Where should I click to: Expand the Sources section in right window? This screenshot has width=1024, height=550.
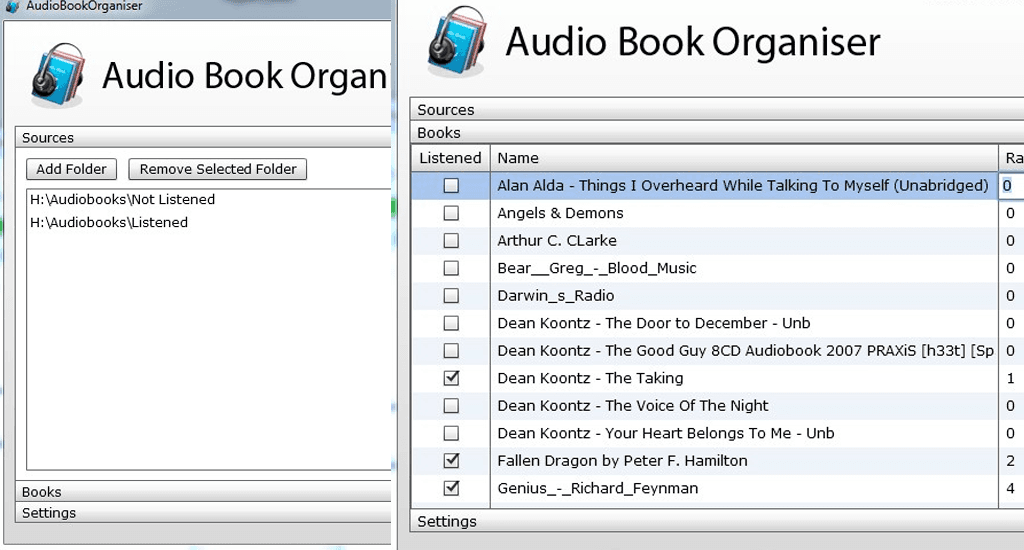(446, 110)
